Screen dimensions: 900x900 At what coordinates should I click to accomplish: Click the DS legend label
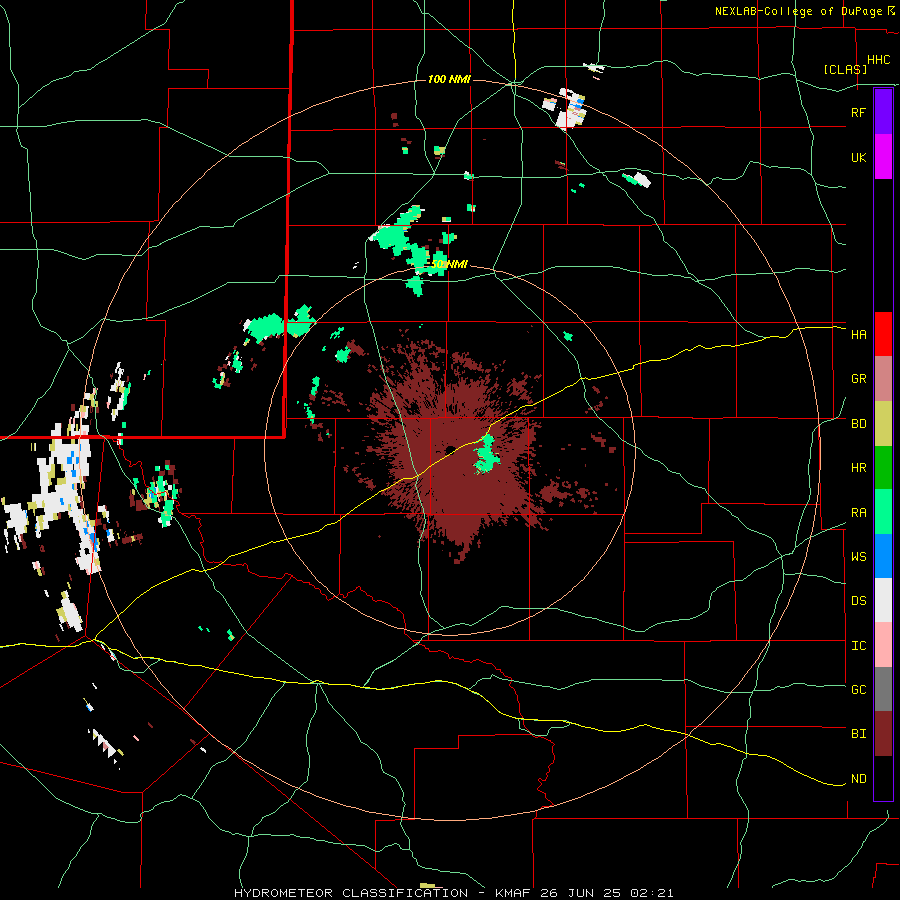pos(858,601)
